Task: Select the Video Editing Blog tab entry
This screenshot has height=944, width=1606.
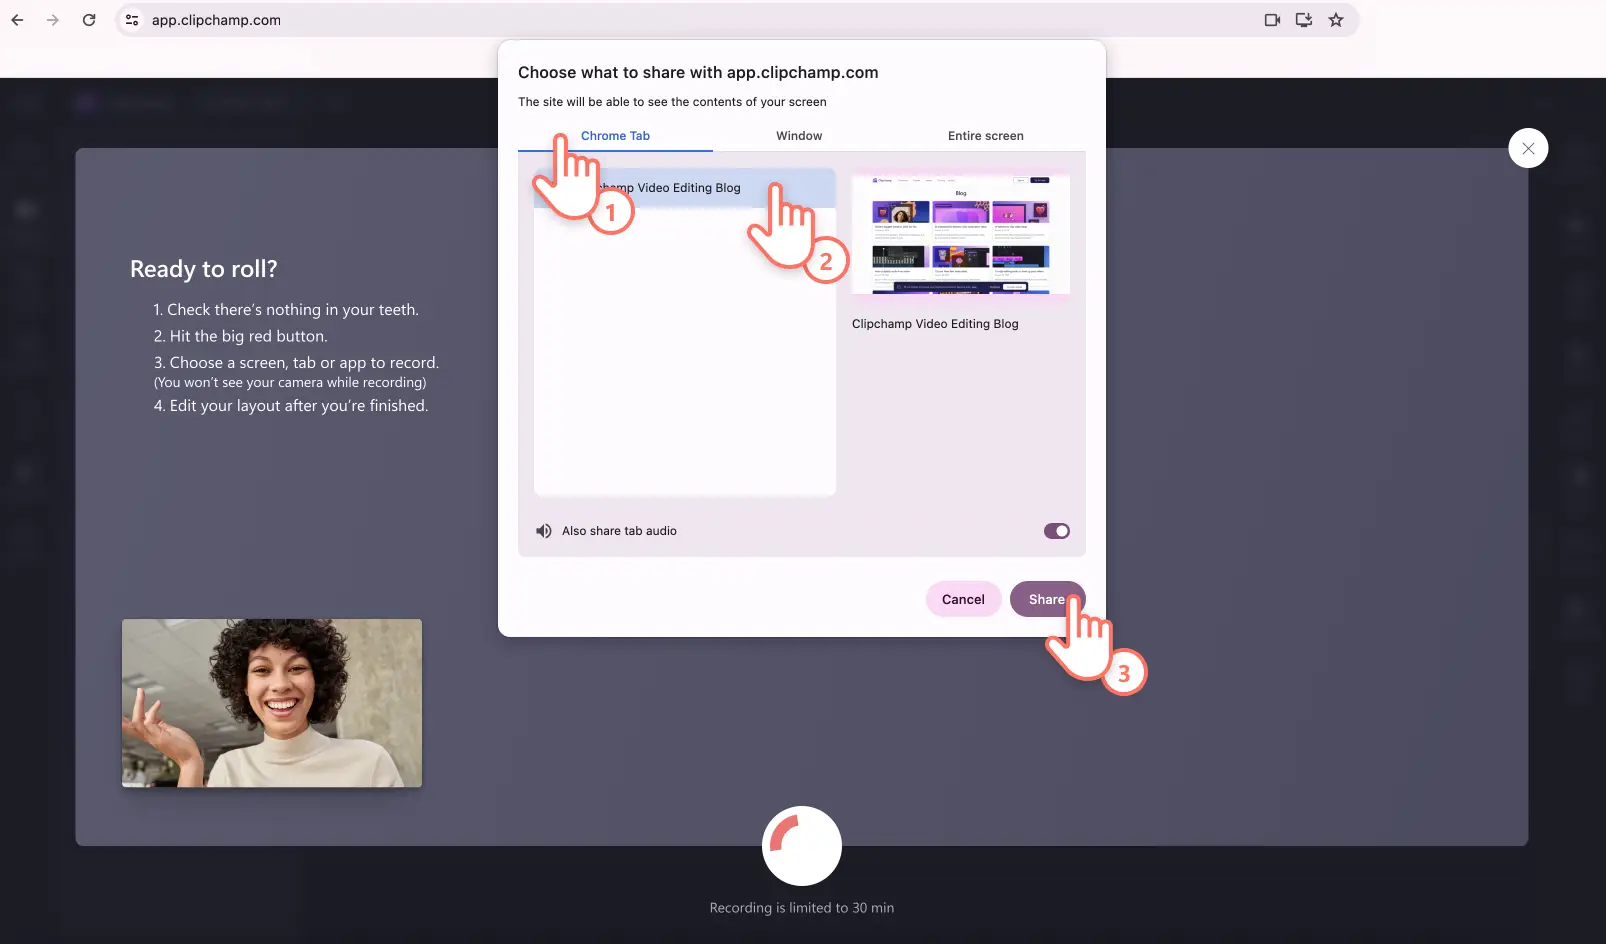Action: (x=685, y=188)
